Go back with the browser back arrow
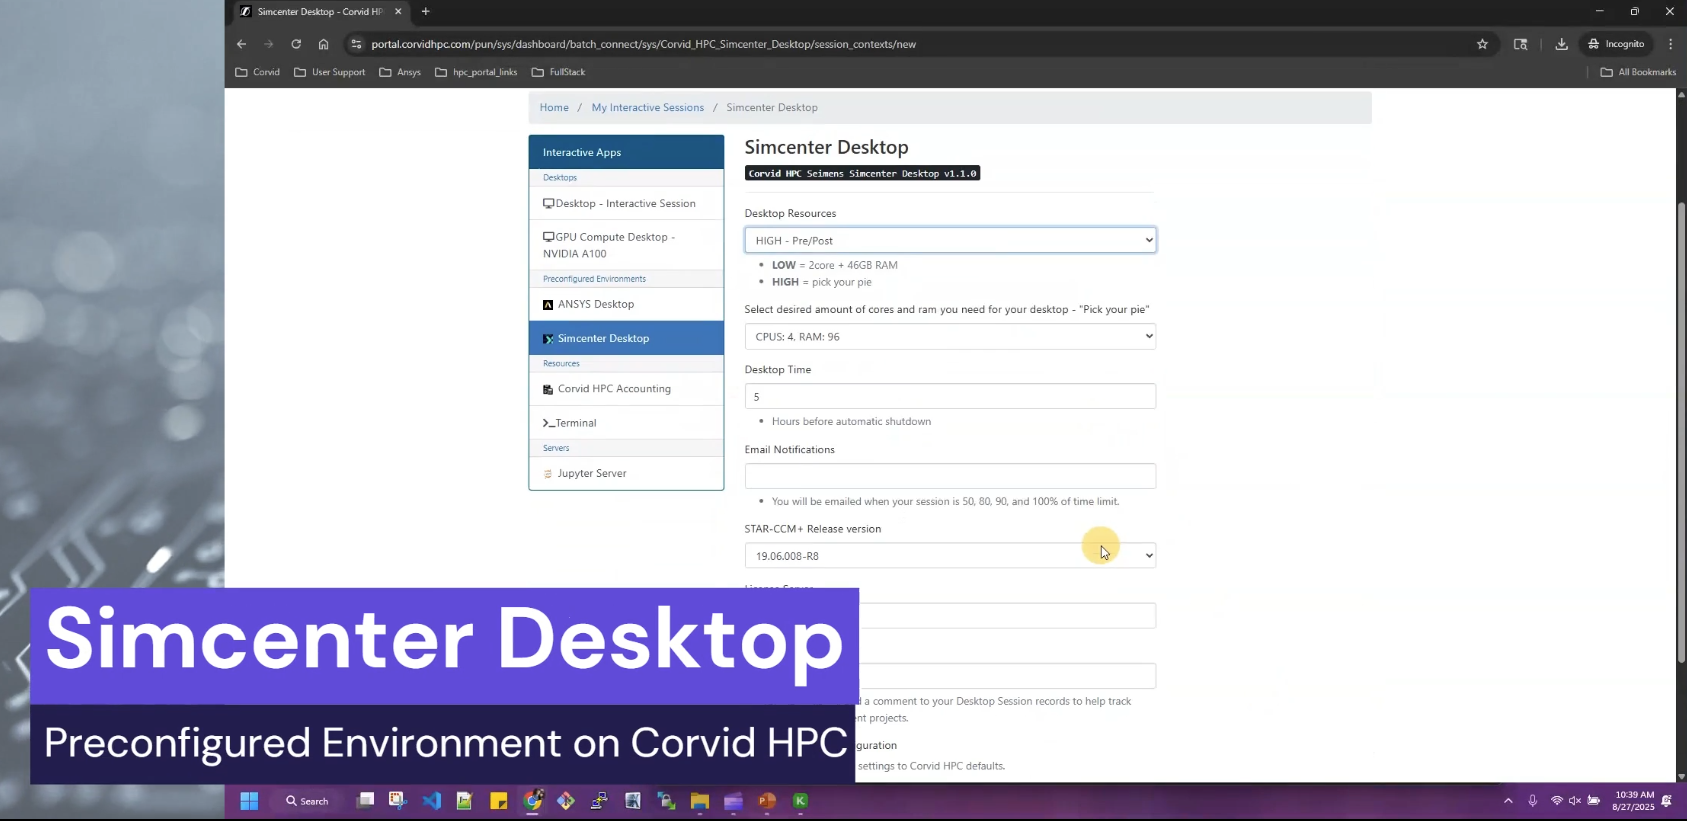 coord(241,44)
